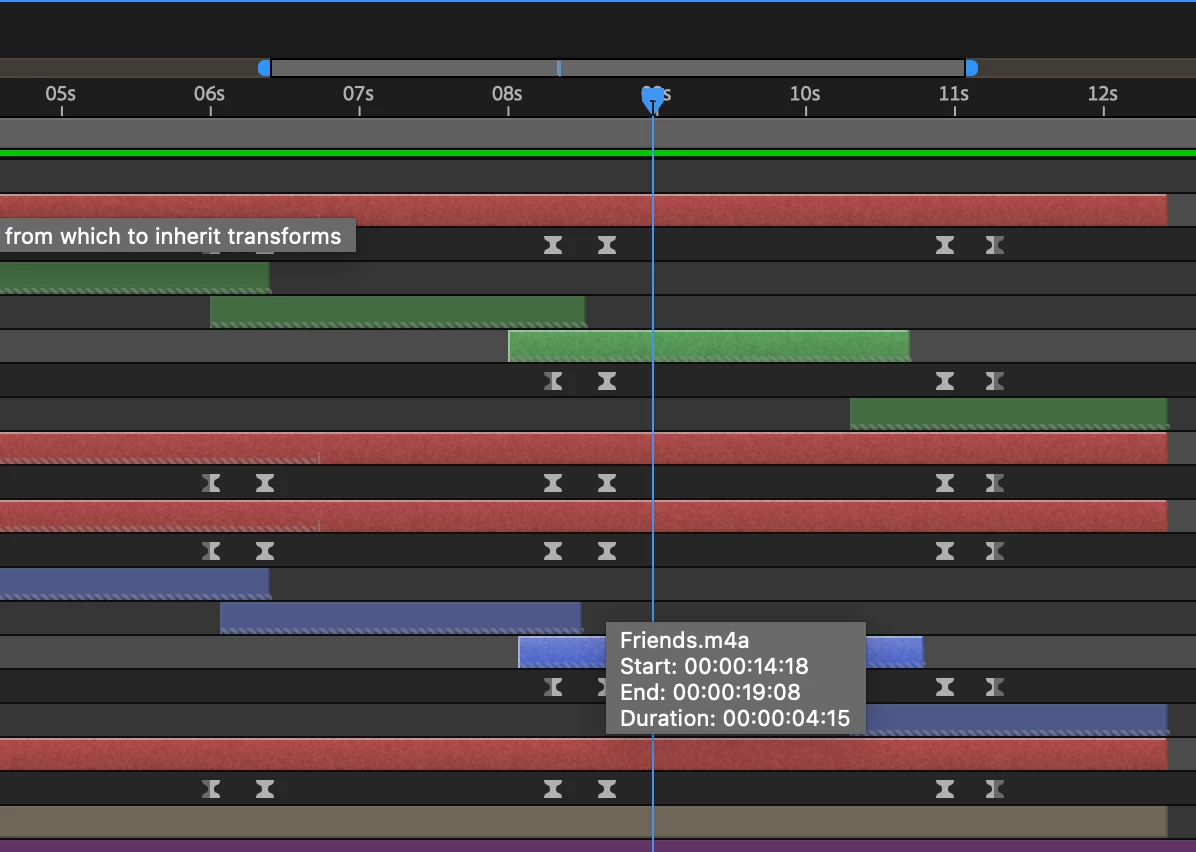Screen dimensions: 1196x852
Task: Select the highlighted light green layer bar
Action: (x=709, y=346)
